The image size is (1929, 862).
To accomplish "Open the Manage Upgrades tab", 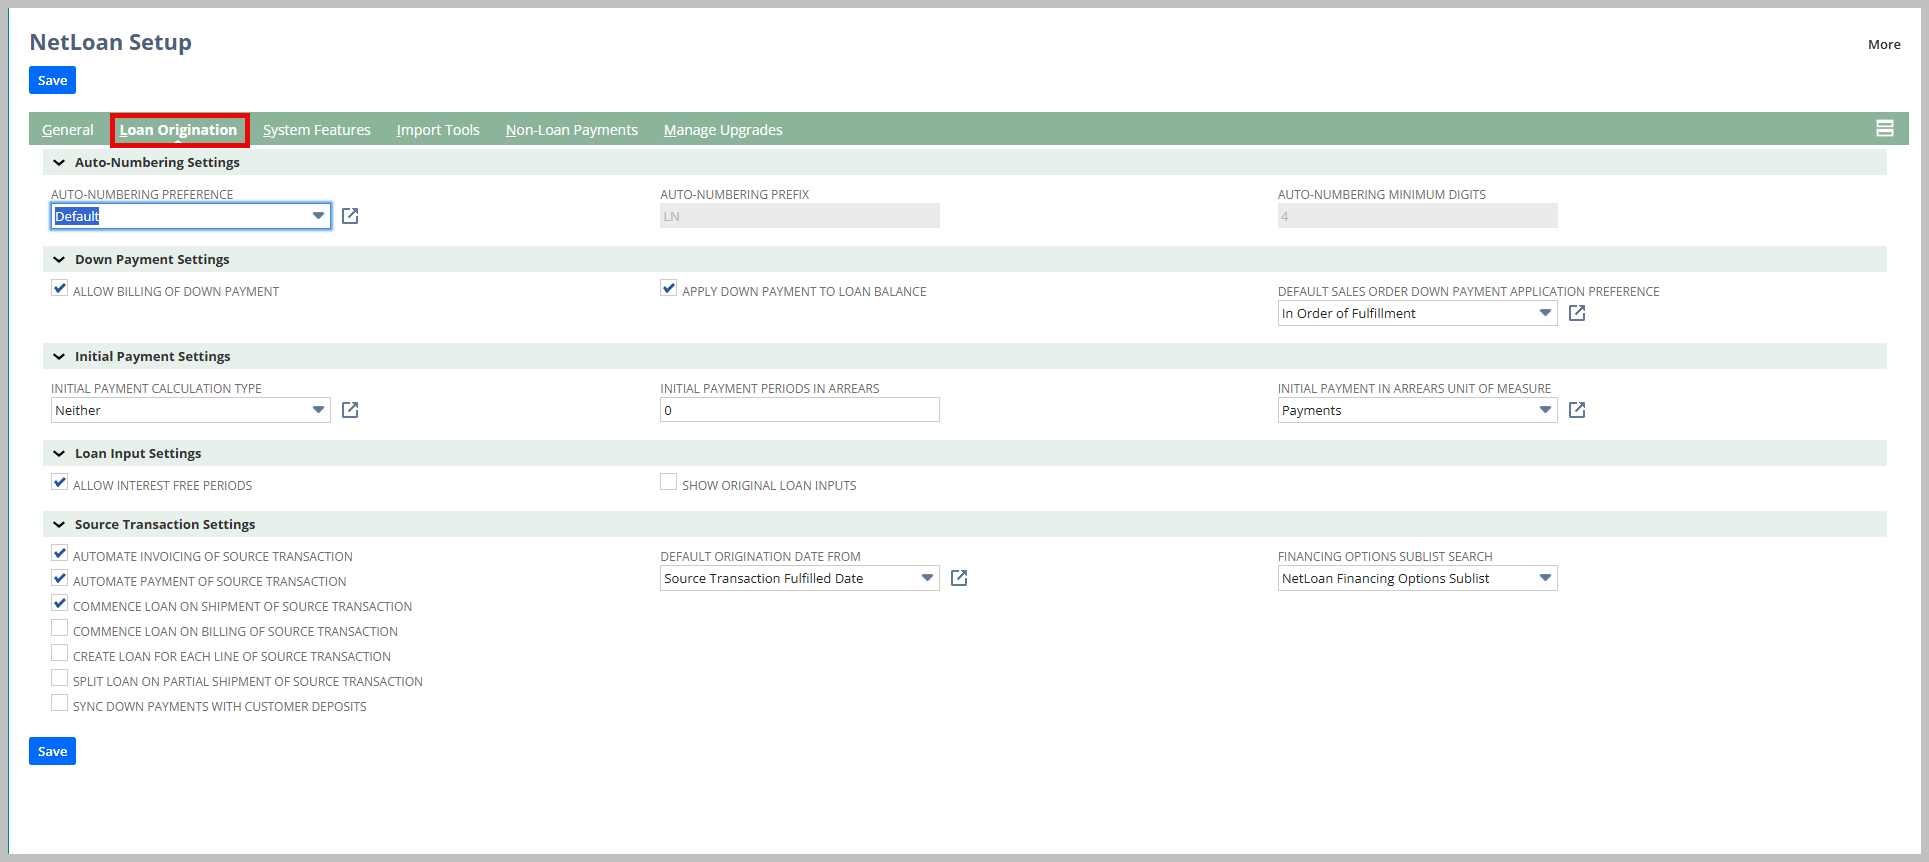I will point(723,130).
